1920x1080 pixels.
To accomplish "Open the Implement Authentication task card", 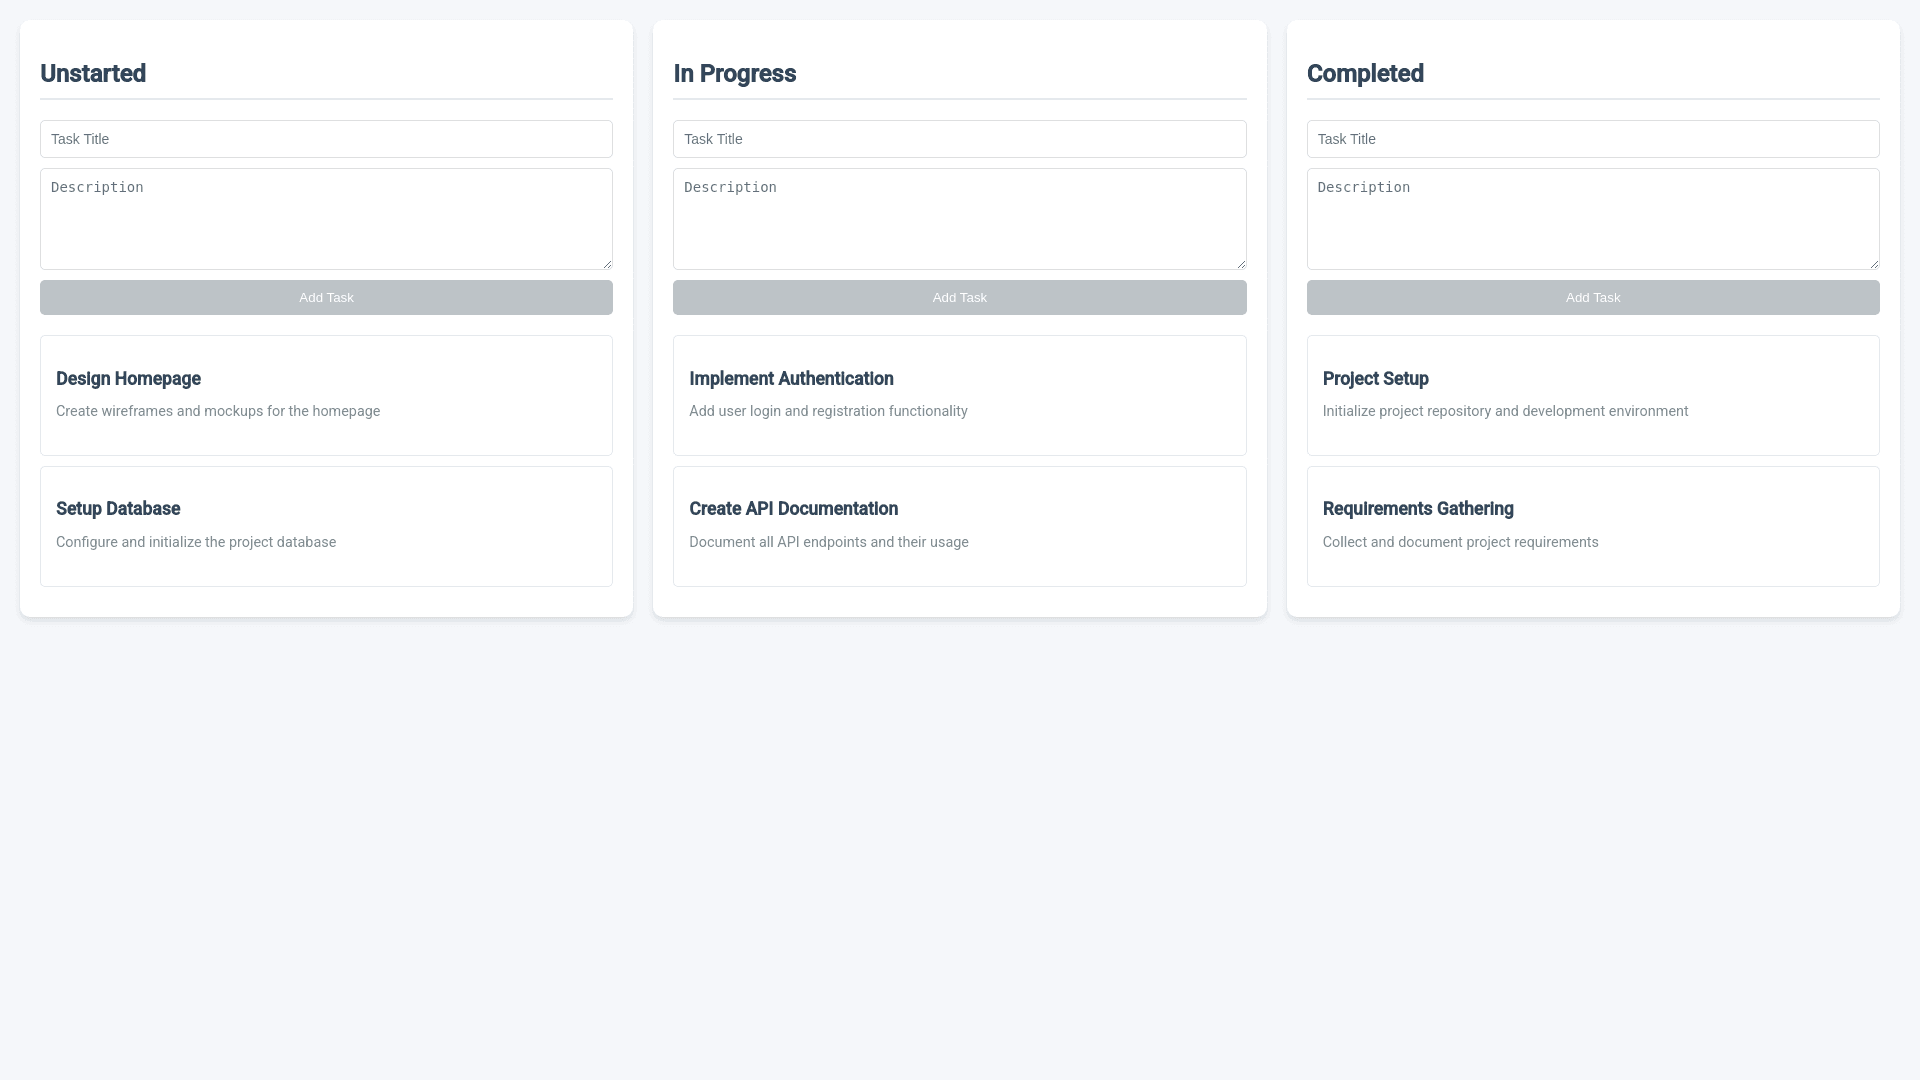I will pos(959,395).
